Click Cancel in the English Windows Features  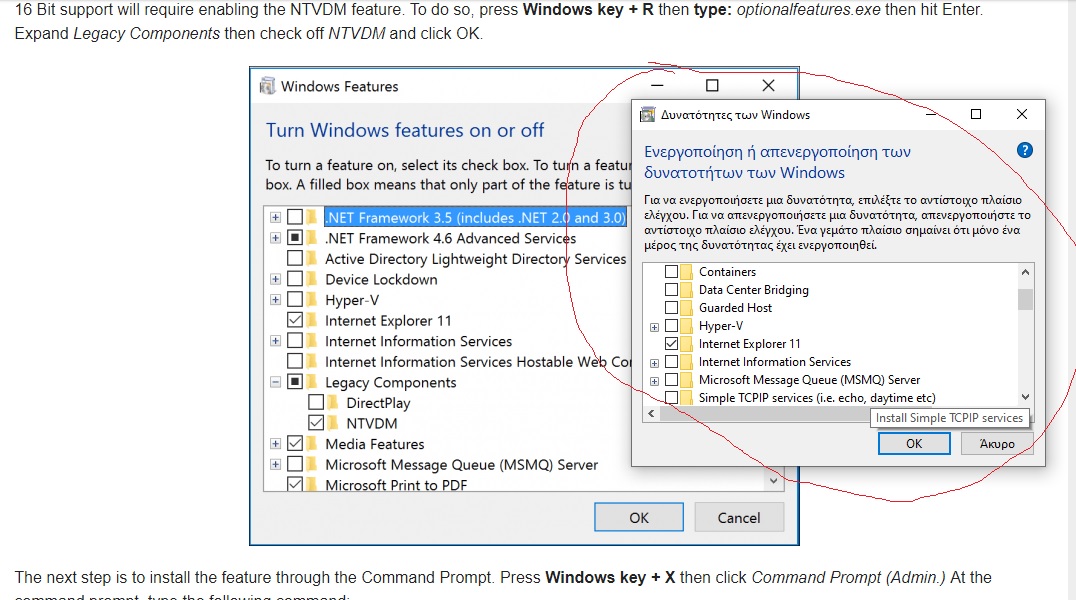pos(739,518)
